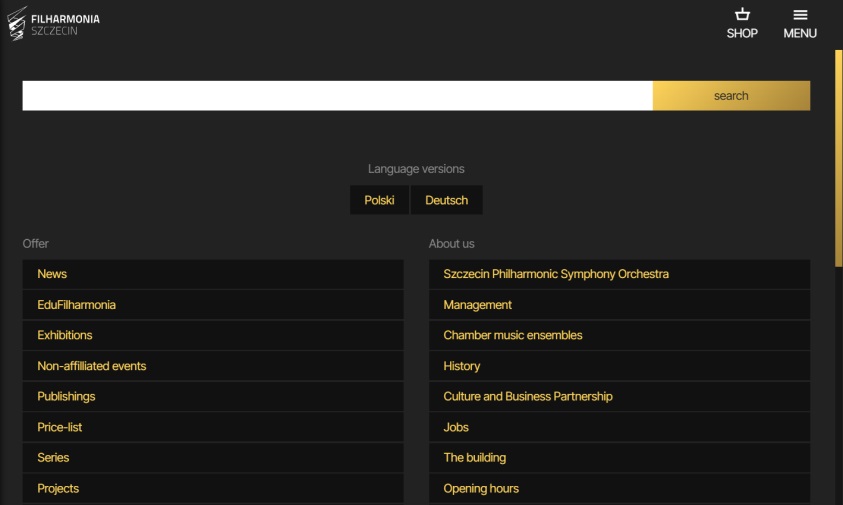The image size is (843, 505).
Task: Switch language to Polski
Action: (x=379, y=200)
